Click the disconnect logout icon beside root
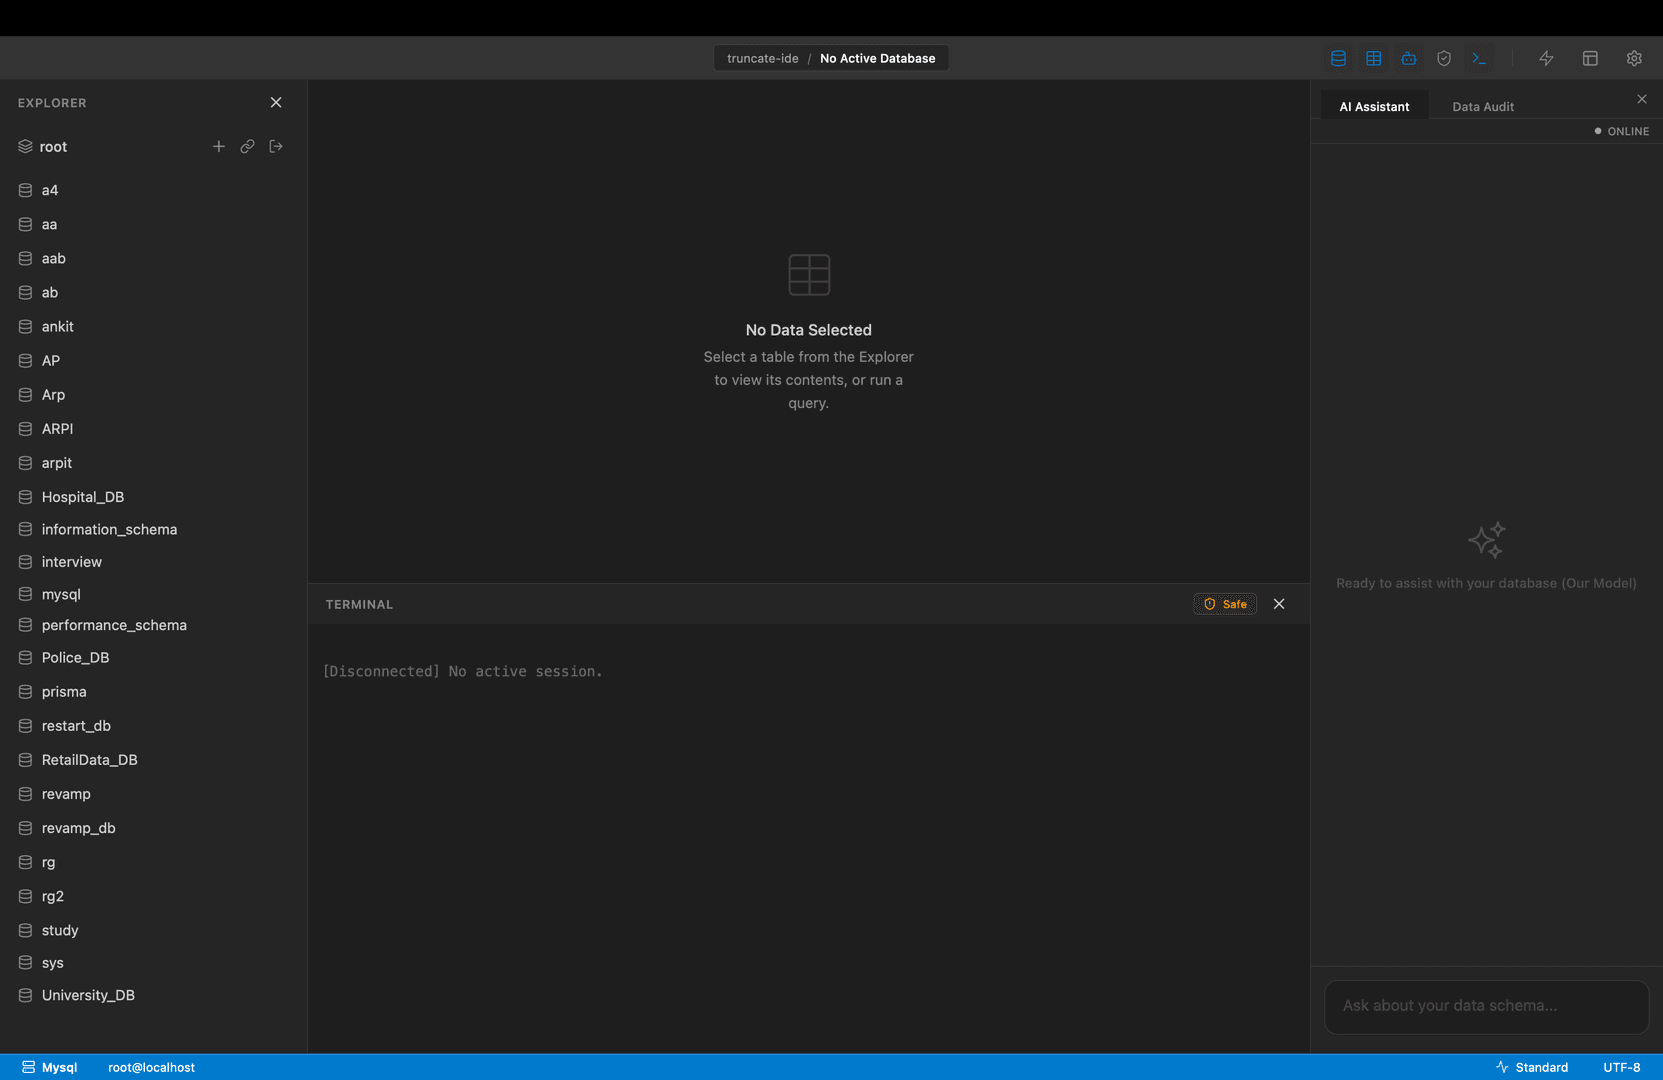Viewport: 1663px width, 1080px height. (x=276, y=146)
